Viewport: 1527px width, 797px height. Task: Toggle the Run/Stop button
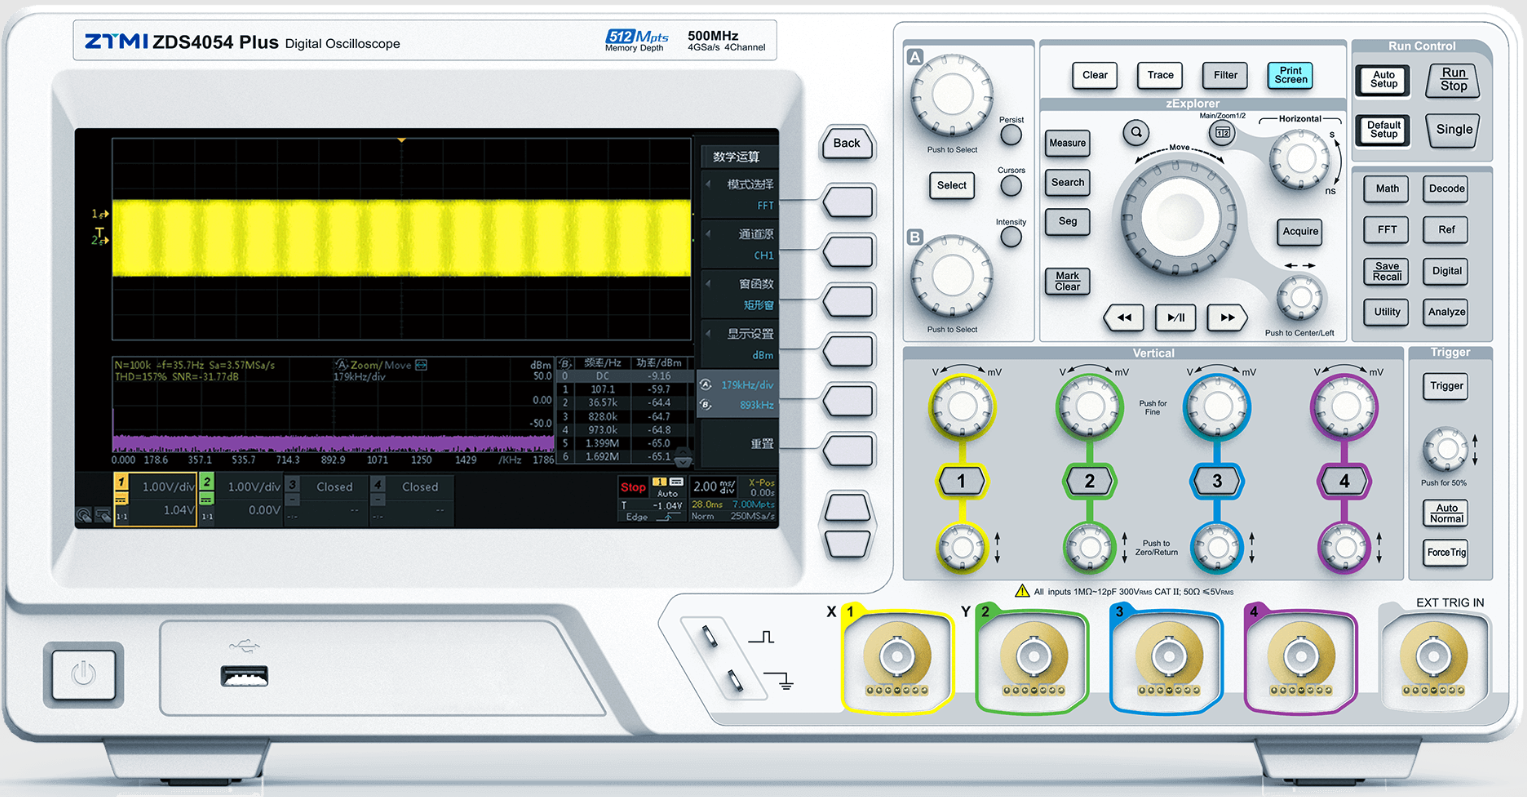tap(1453, 80)
